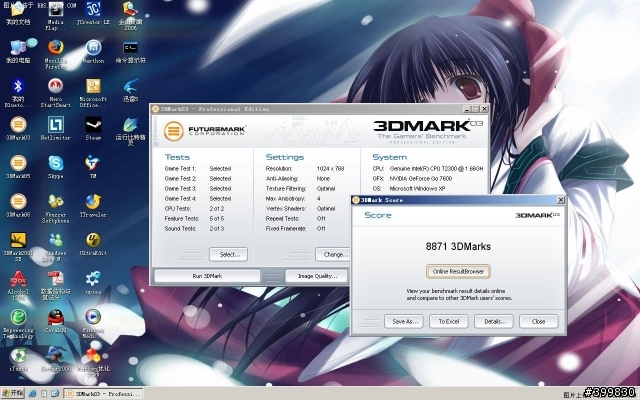Click the 'Game Test 1' row
This screenshot has width=640, height=400.
pos(198,169)
